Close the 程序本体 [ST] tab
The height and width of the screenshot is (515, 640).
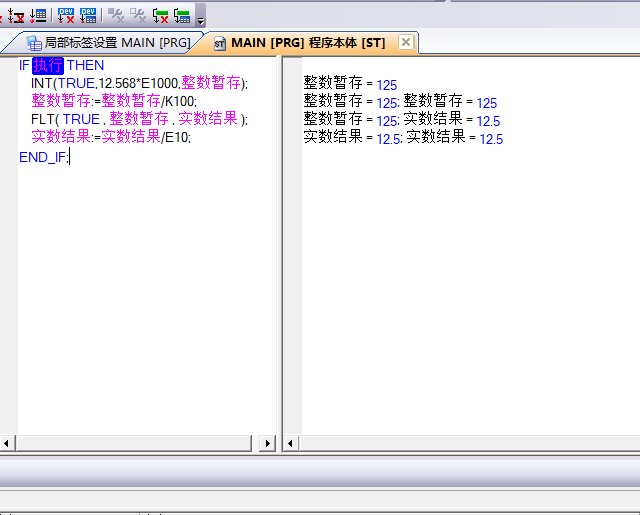click(405, 42)
